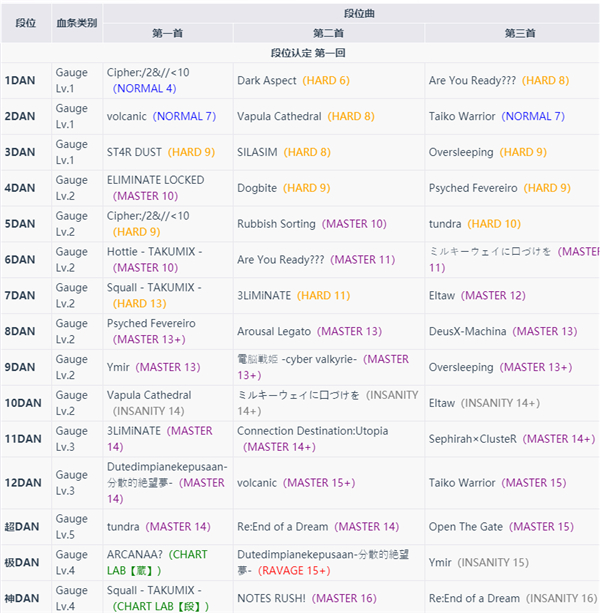Click the "SILASIM" song entry
The image size is (600, 613).
pos(257,152)
